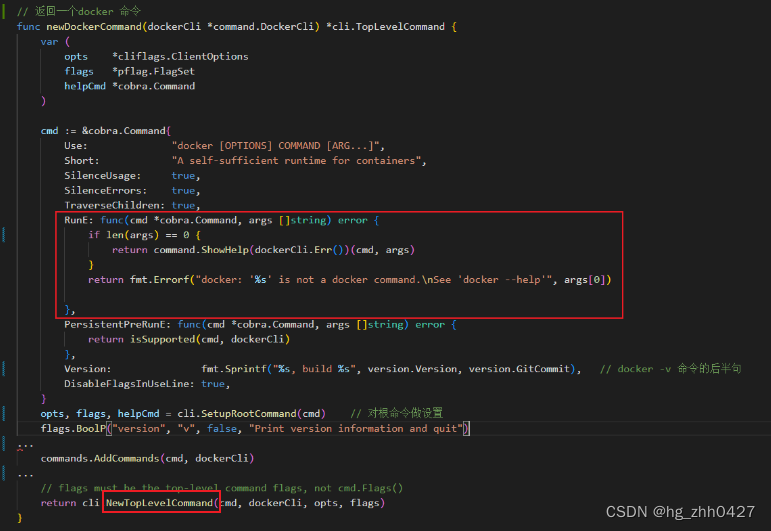Viewport: 771px width, 531px height.
Task: Click the 'Use:' field name
Action: tap(76, 146)
